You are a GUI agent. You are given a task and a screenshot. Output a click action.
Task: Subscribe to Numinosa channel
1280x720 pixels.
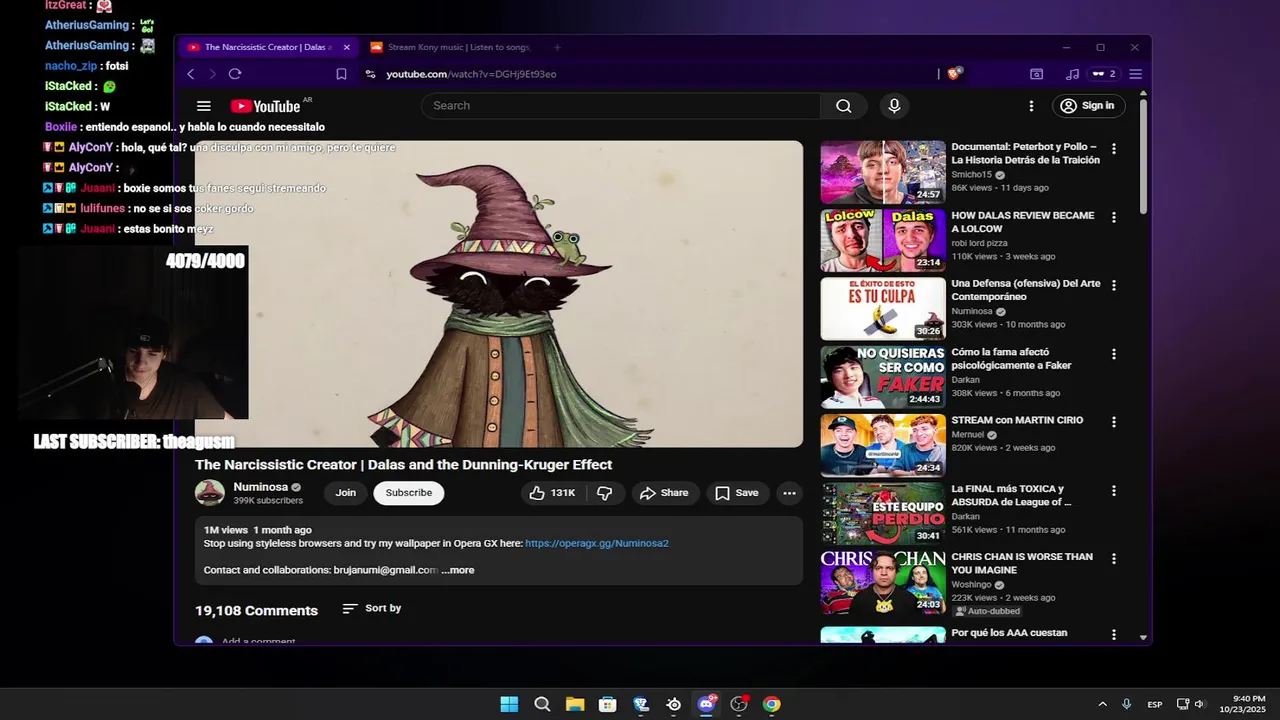point(409,493)
